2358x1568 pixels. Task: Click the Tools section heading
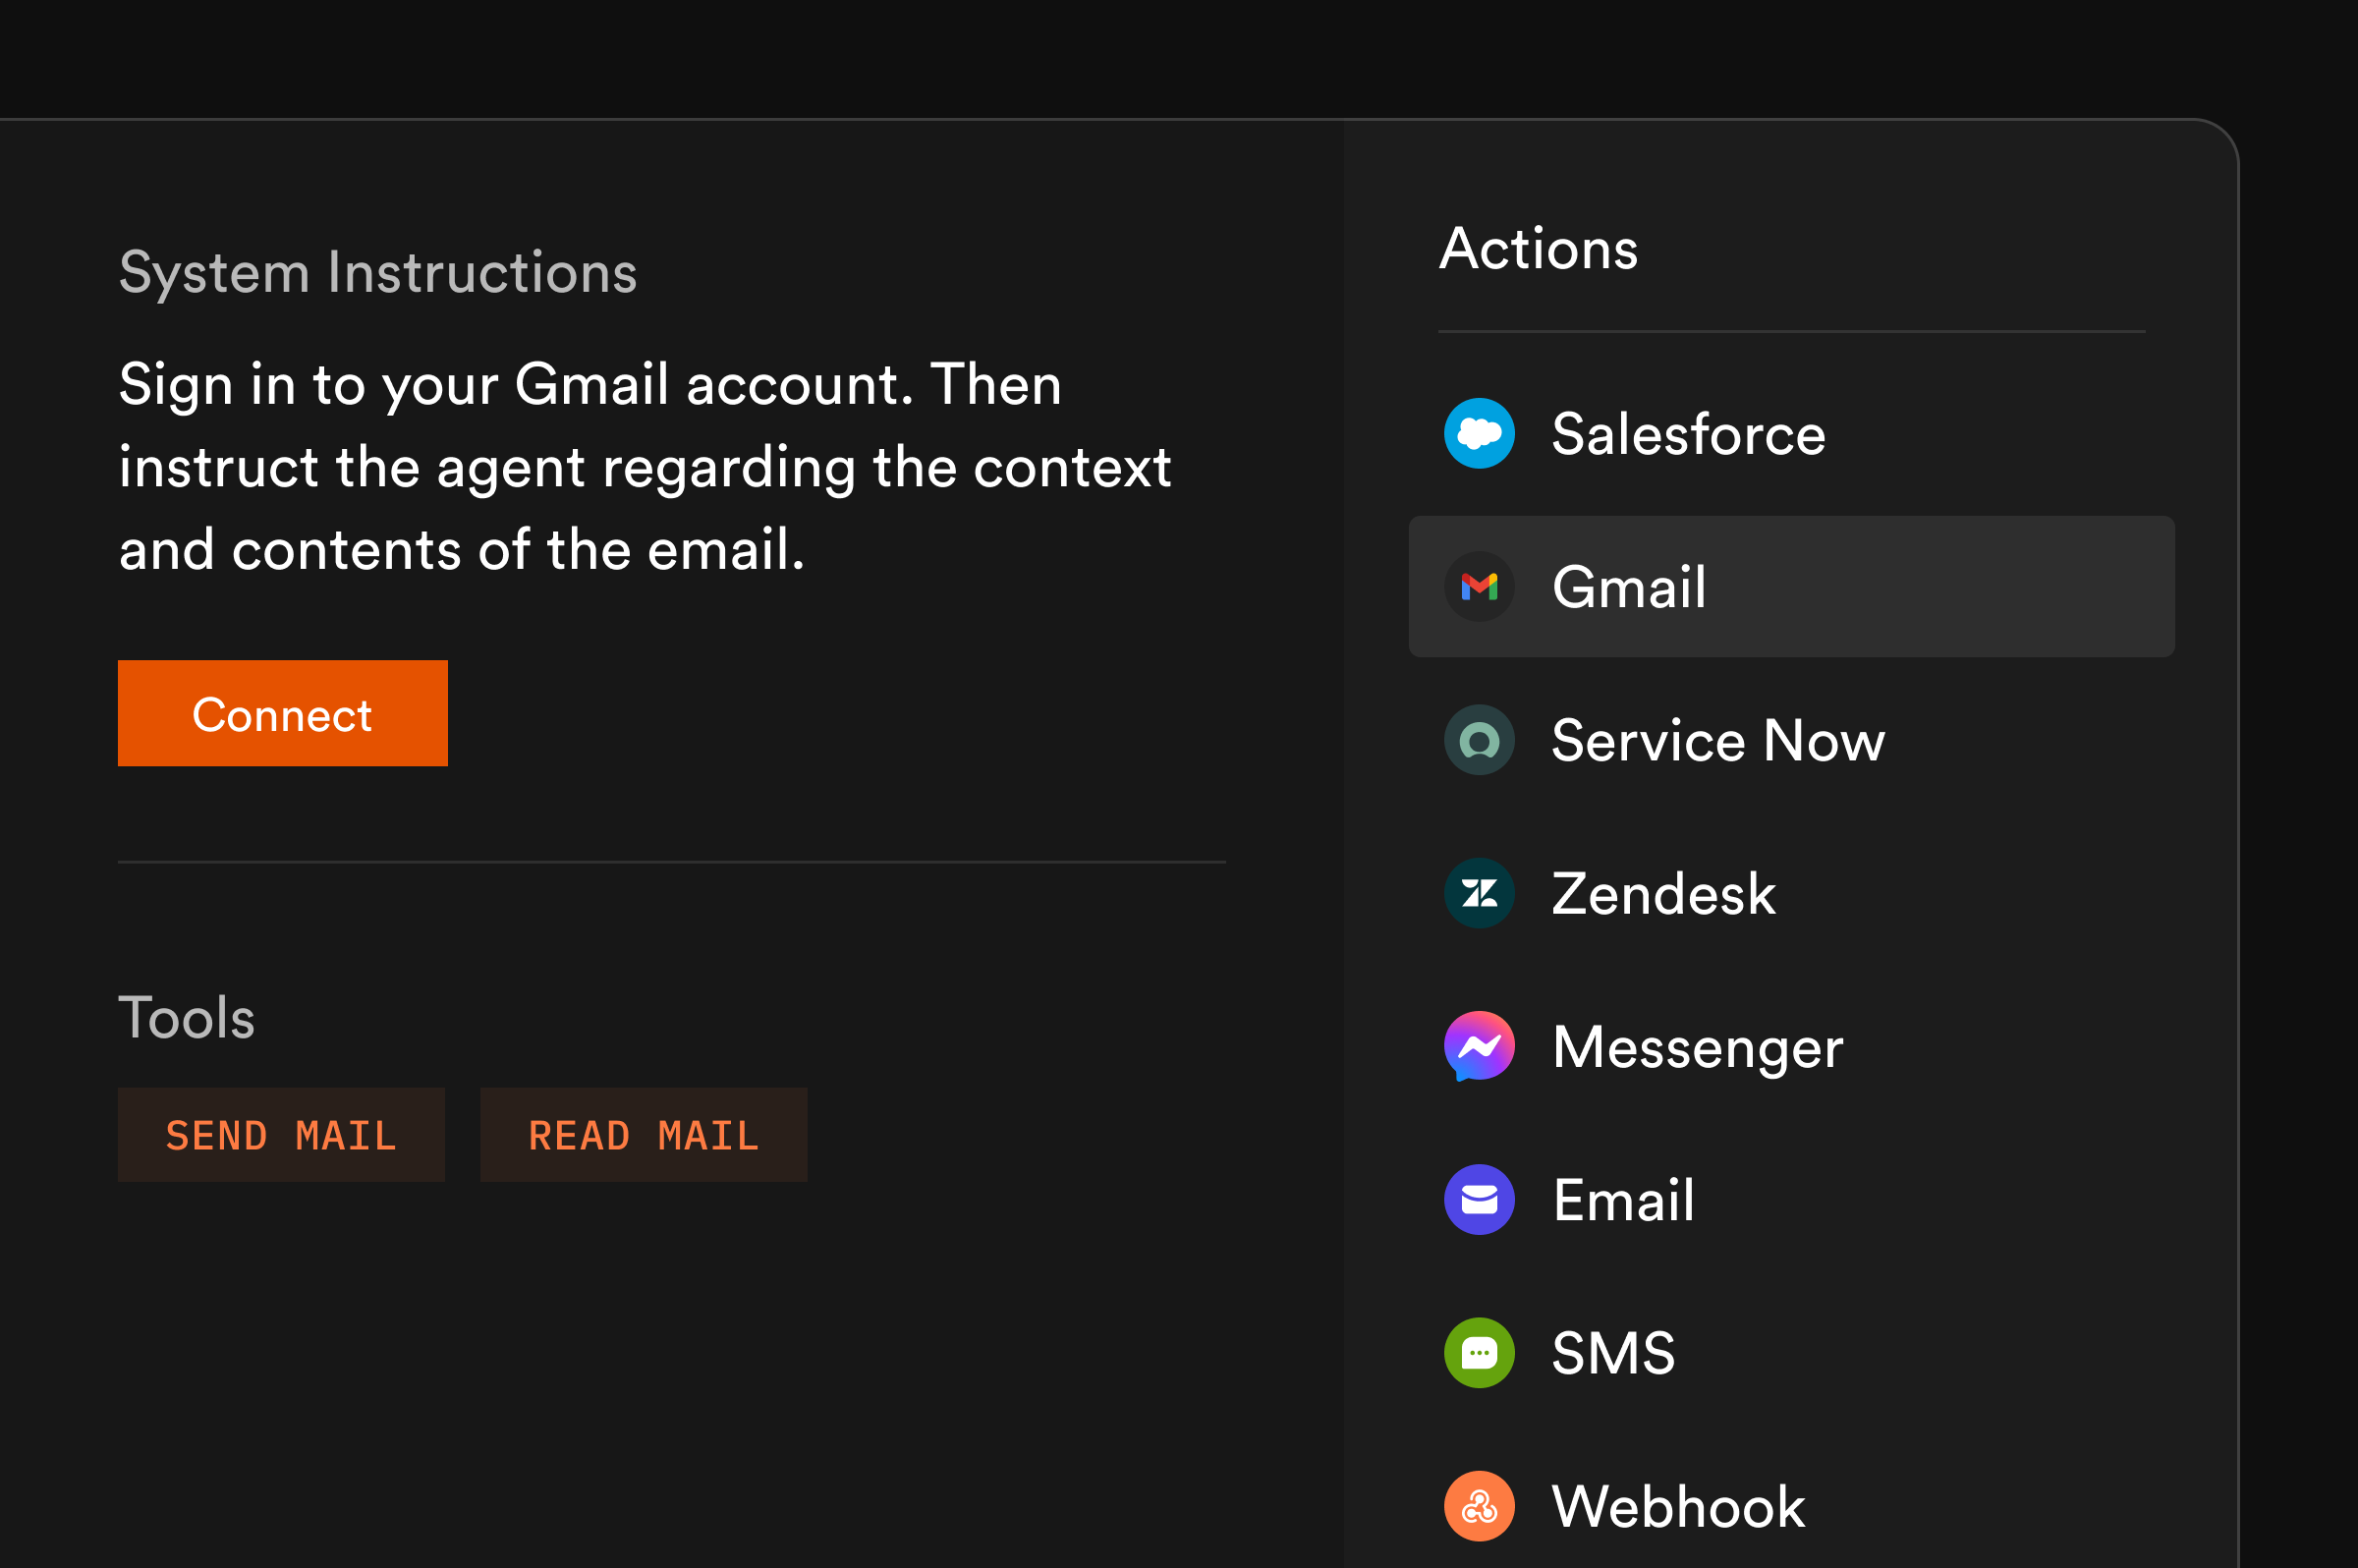187,1018
